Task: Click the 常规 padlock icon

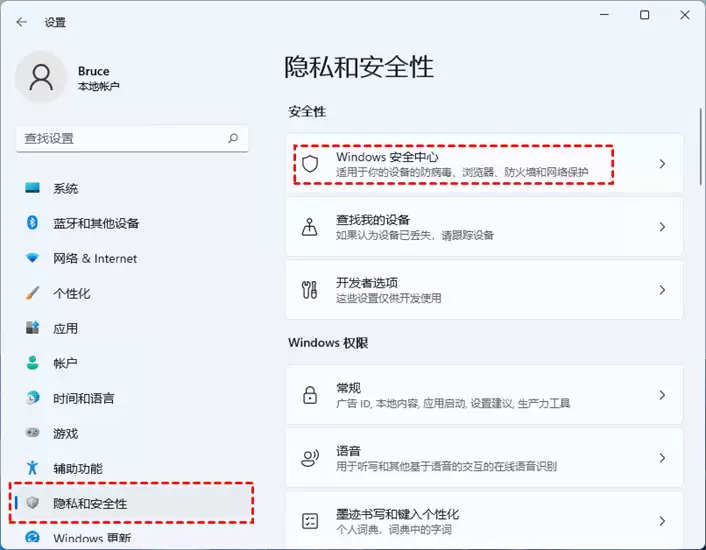Action: point(310,395)
